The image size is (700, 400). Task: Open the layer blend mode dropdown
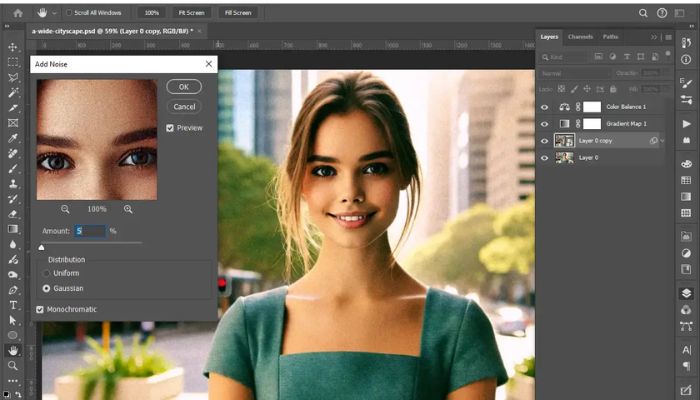click(574, 73)
